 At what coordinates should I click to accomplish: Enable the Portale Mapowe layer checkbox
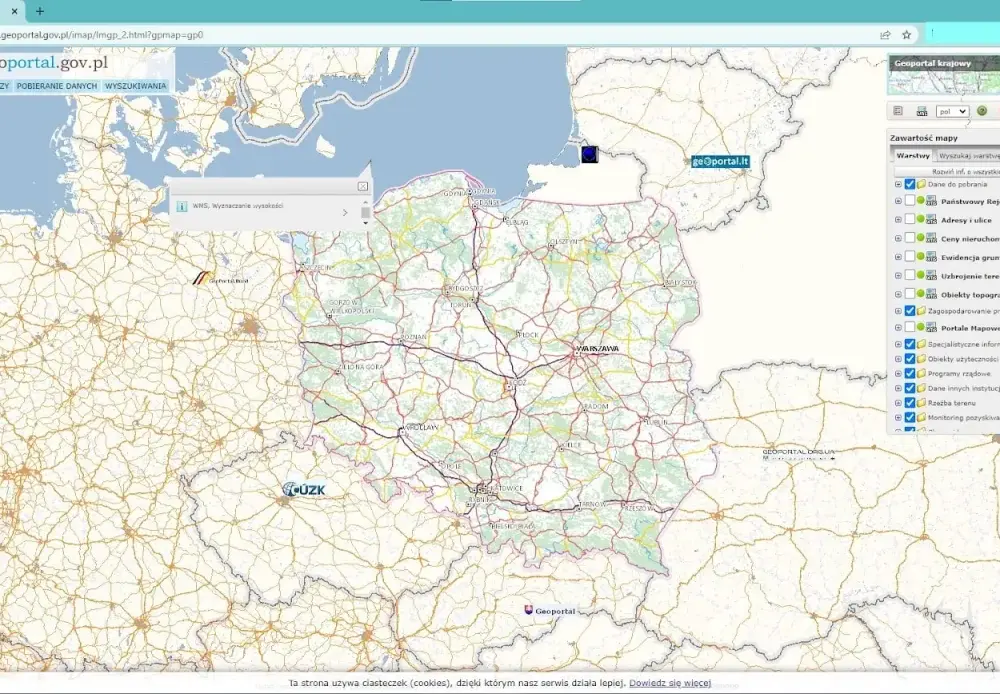(910, 327)
